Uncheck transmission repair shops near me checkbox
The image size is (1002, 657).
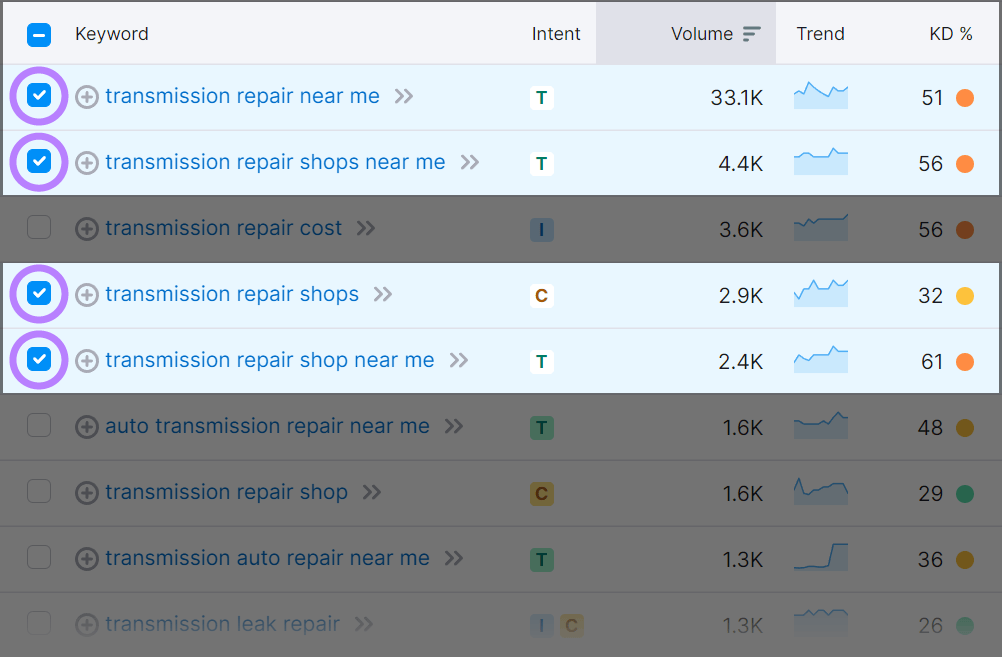tap(39, 161)
